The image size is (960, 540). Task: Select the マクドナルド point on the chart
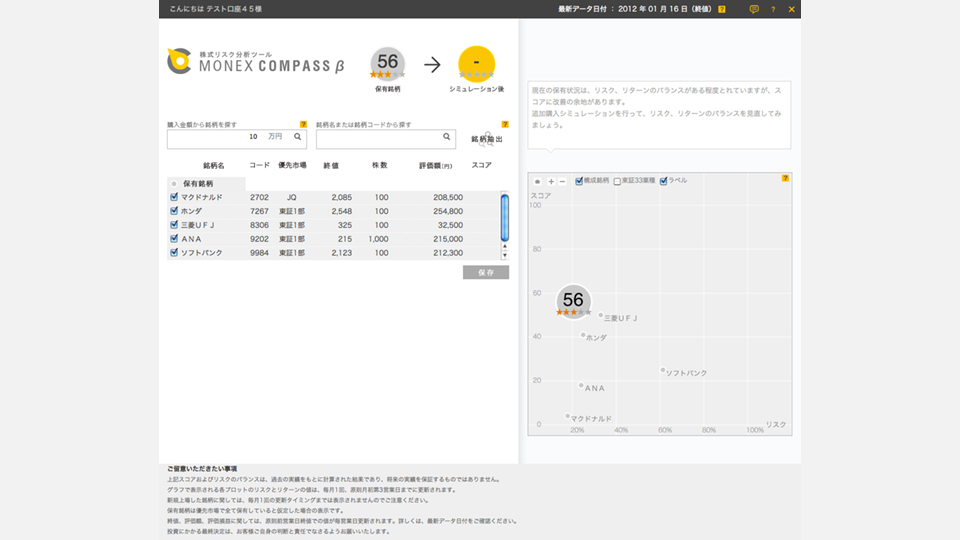[568, 416]
